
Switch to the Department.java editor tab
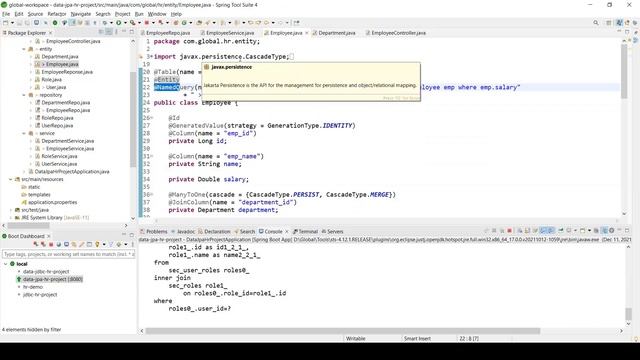(337, 33)
